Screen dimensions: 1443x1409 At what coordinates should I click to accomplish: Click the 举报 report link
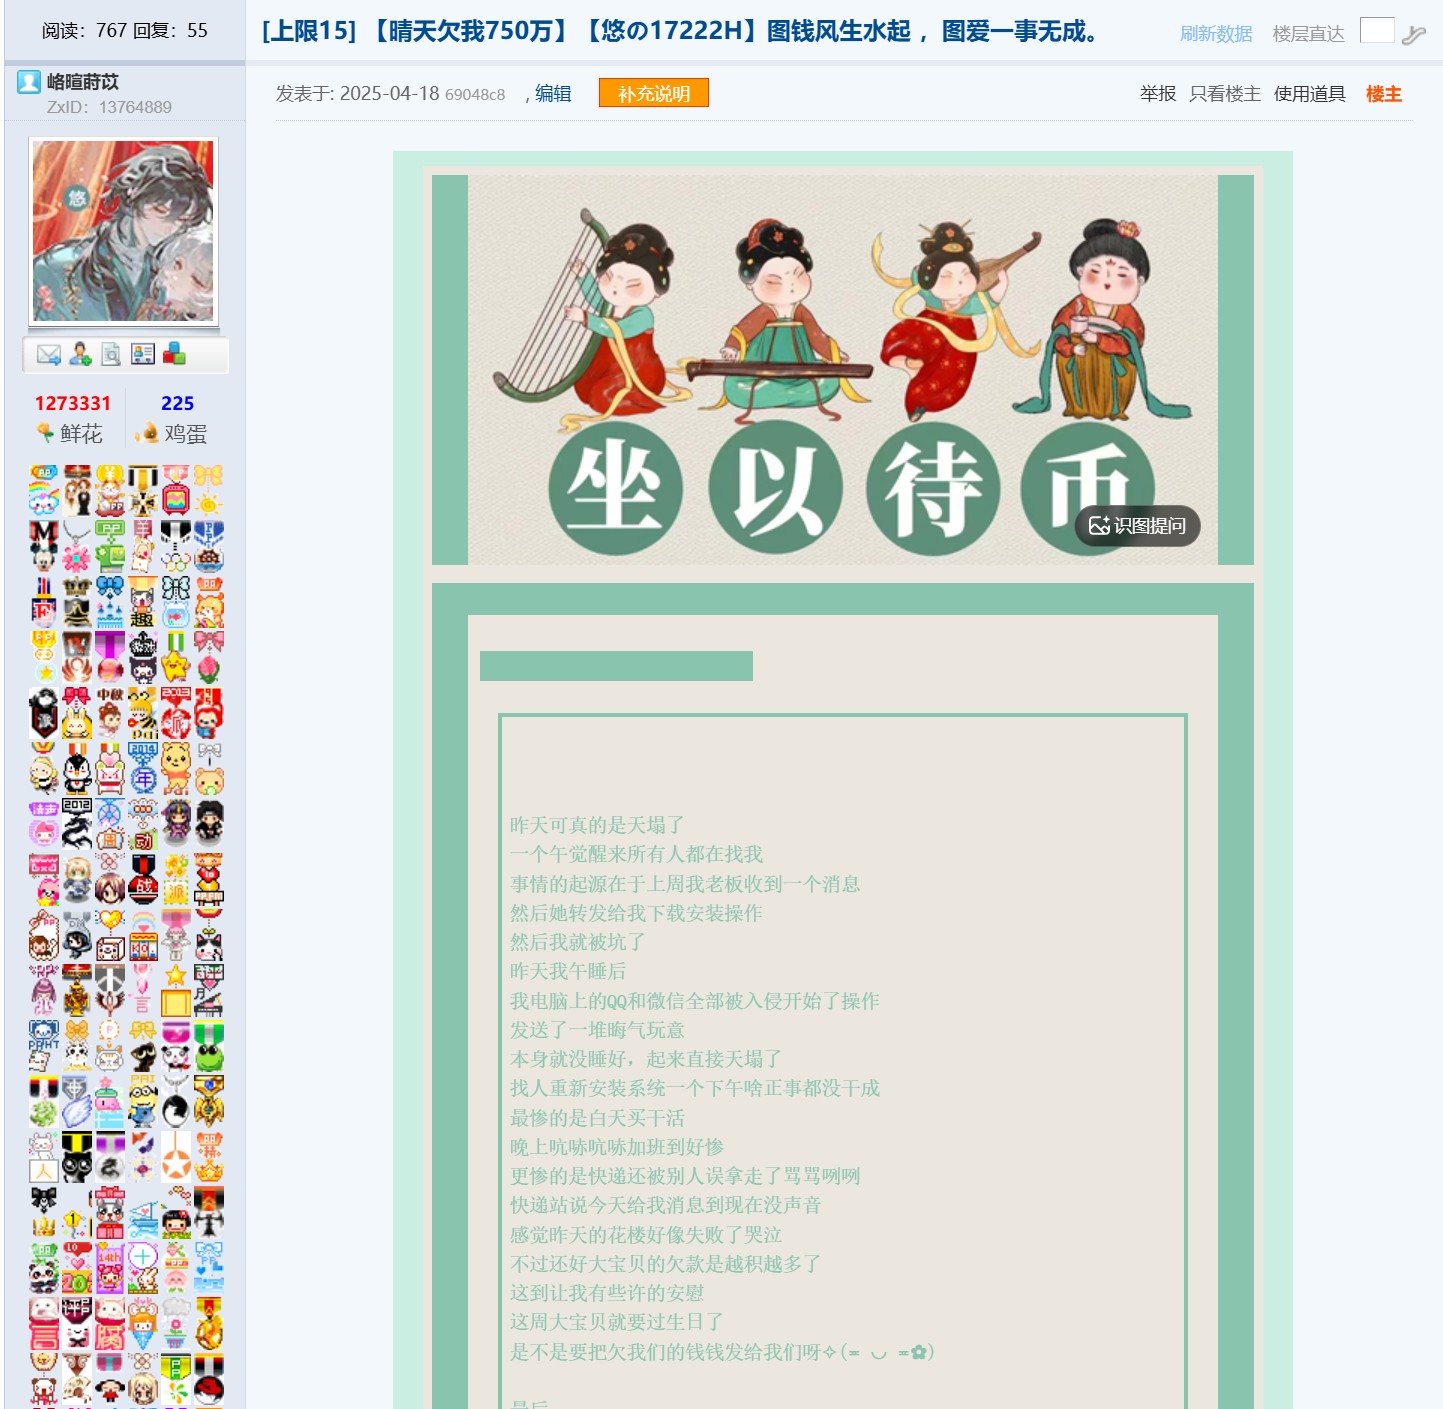(1158, 93)
